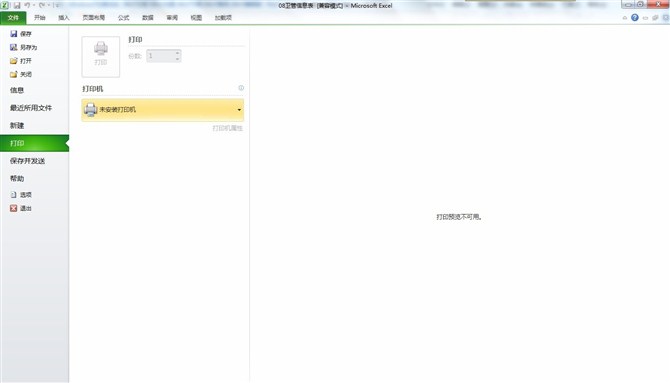The width and height of the screenshot is (670, 383).
Task: Click the quick access Save icon
Action: [x=17, y=6]
